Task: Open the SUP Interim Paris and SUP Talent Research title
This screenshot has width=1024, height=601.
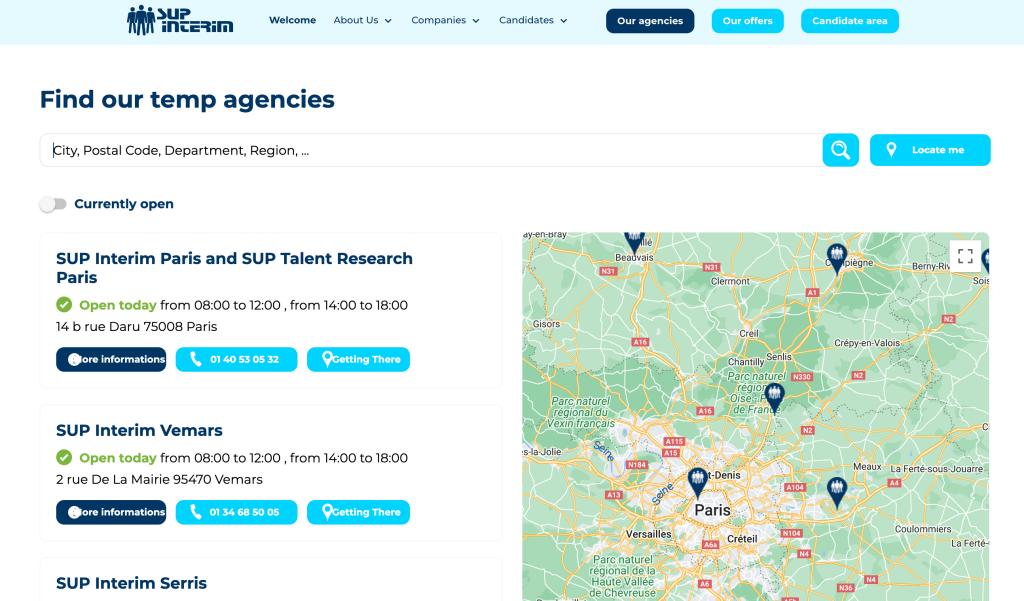Action: click(234, 268)
